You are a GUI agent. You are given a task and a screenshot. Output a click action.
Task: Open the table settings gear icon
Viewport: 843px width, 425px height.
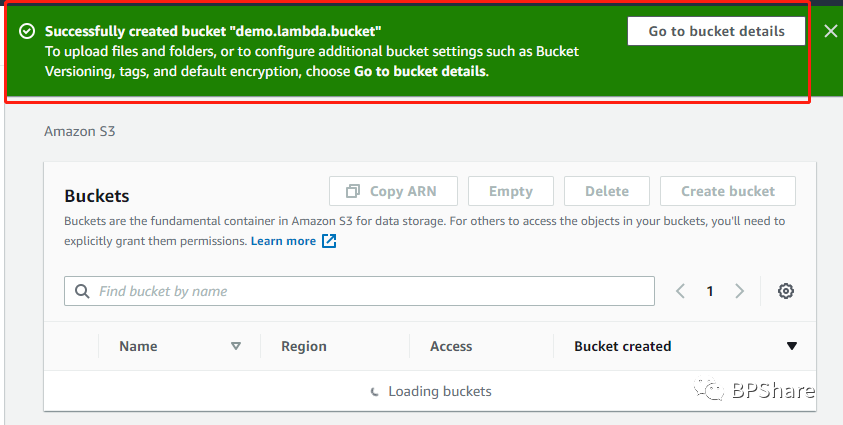(x=786, y=291)
